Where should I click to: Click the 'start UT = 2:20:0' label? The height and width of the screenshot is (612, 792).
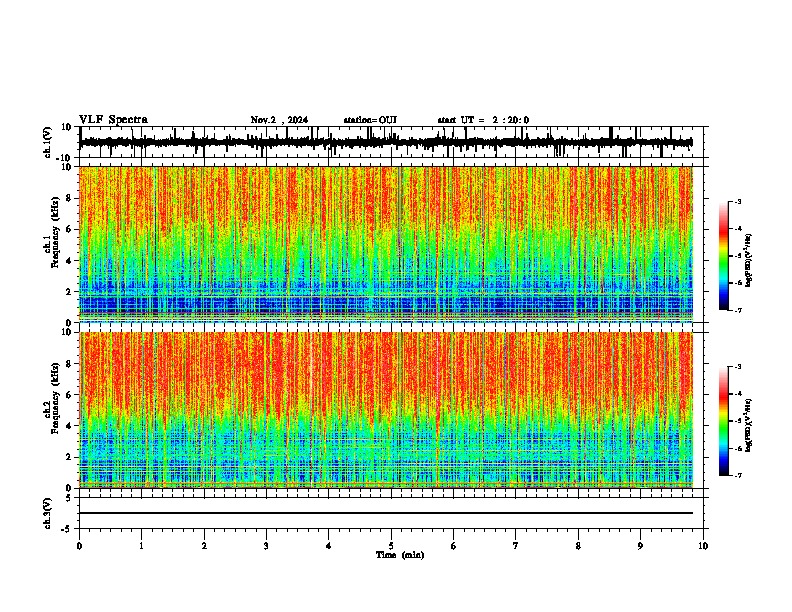(x=483, y=120)
